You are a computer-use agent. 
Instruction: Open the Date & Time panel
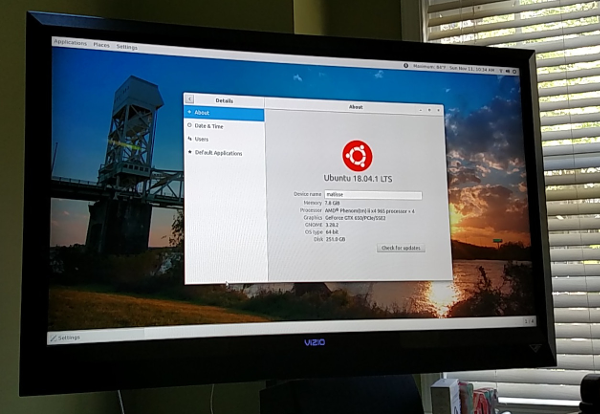point(210,126)
